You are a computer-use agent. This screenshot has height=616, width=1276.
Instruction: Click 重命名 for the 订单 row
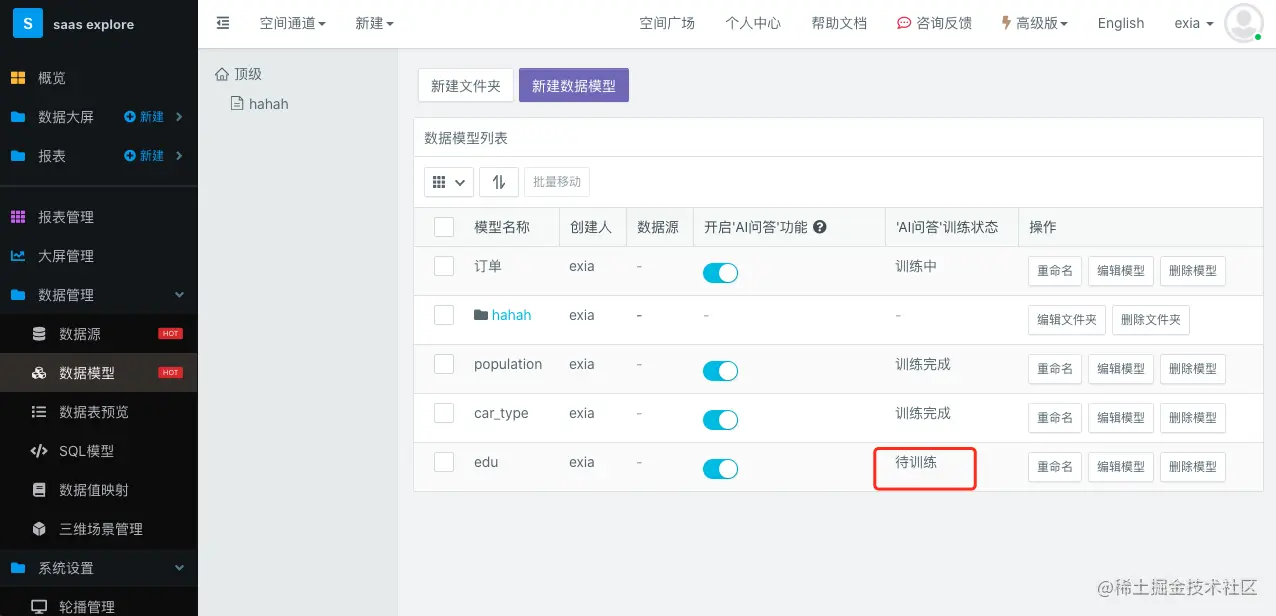(x=1055, y=271)
